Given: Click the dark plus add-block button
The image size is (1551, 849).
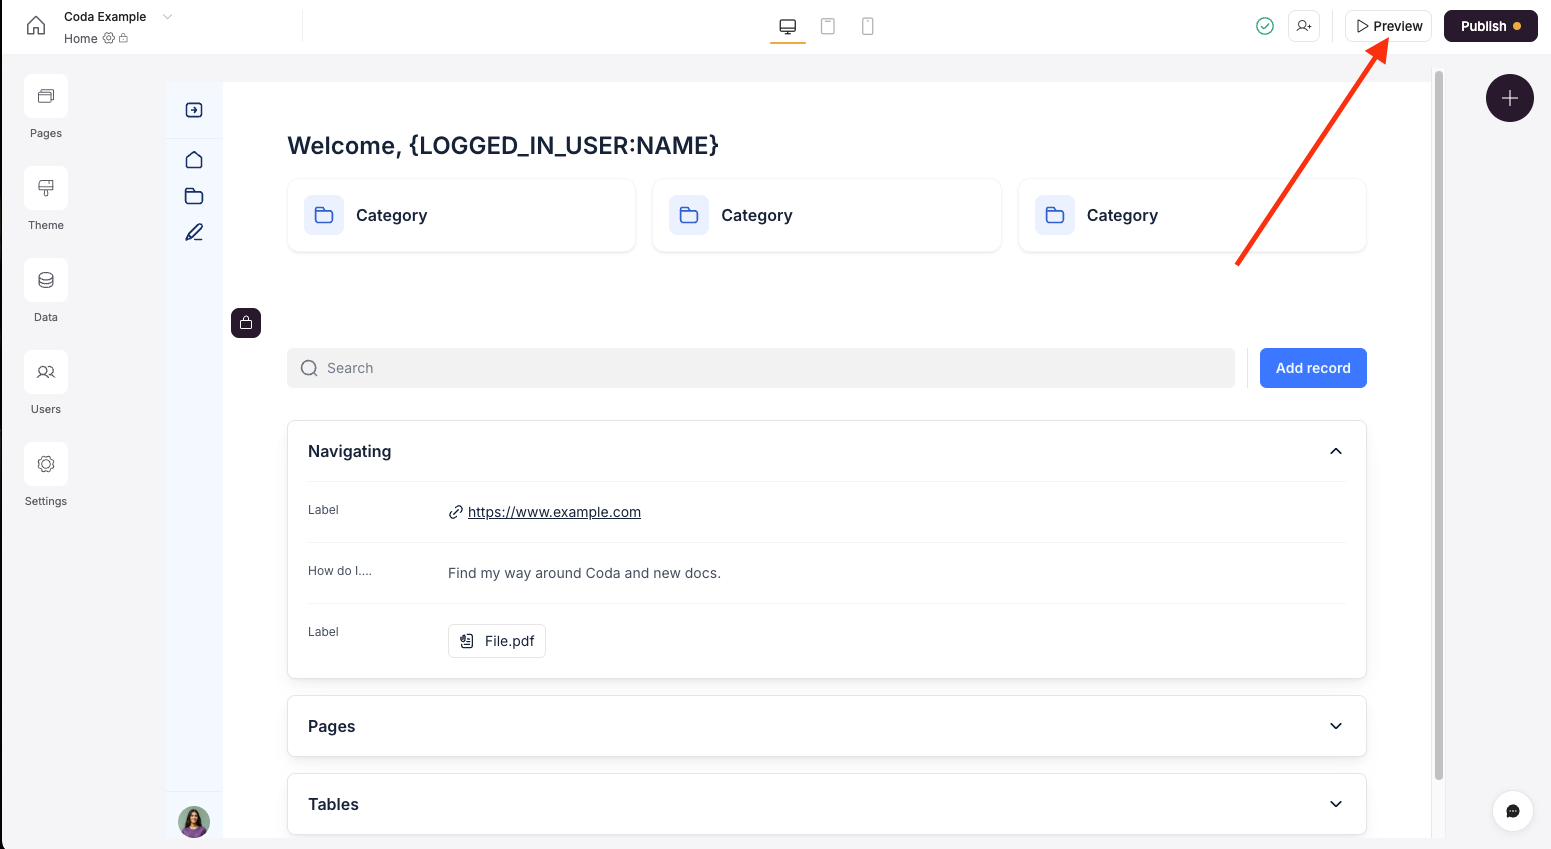Looking at the screenshot, I should [x=1510, y=98].
